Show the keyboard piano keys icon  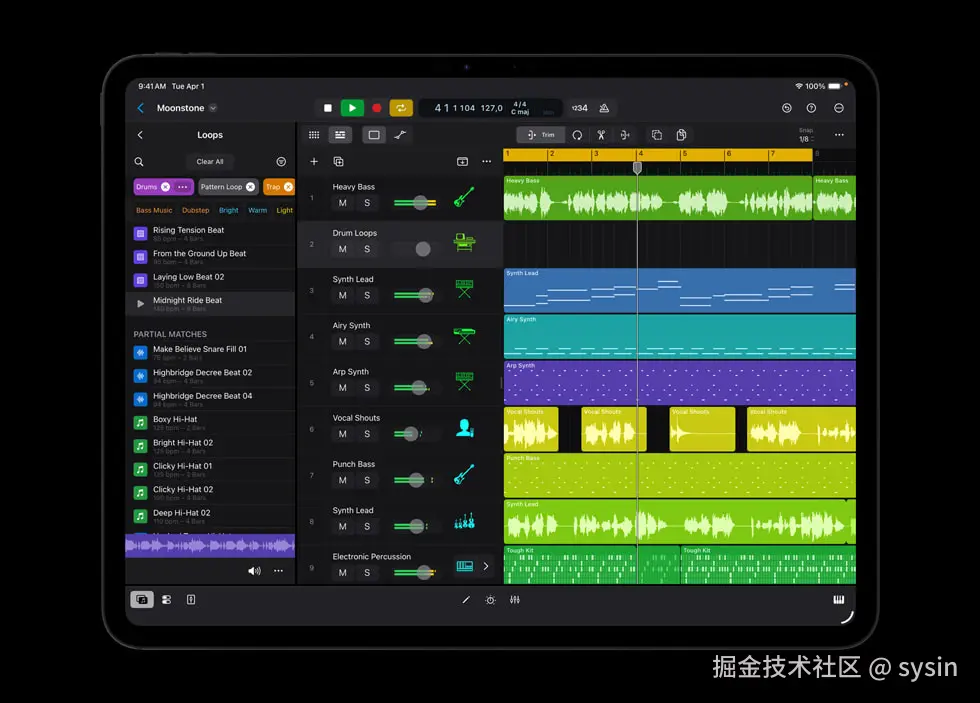pos(839,600)
